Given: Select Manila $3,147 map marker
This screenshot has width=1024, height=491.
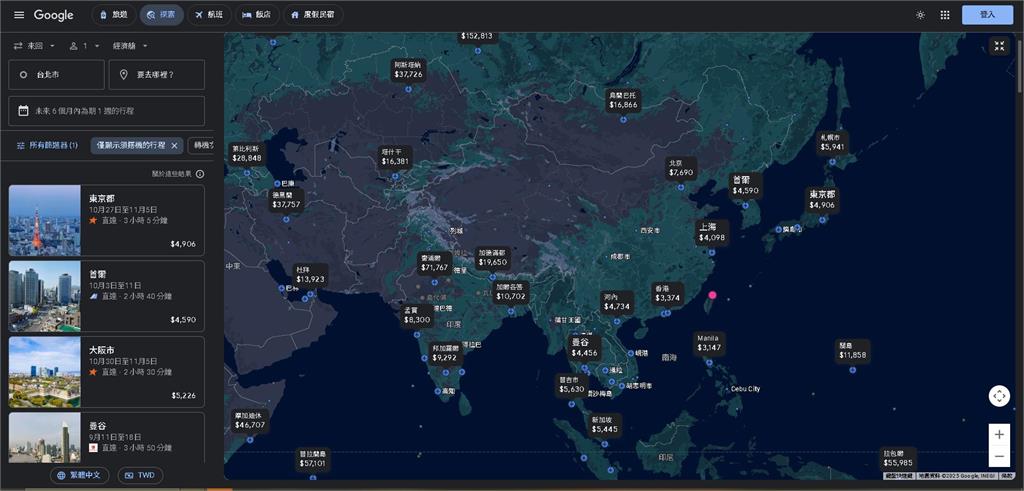Looking at the screenshot, I should point(709,343).
